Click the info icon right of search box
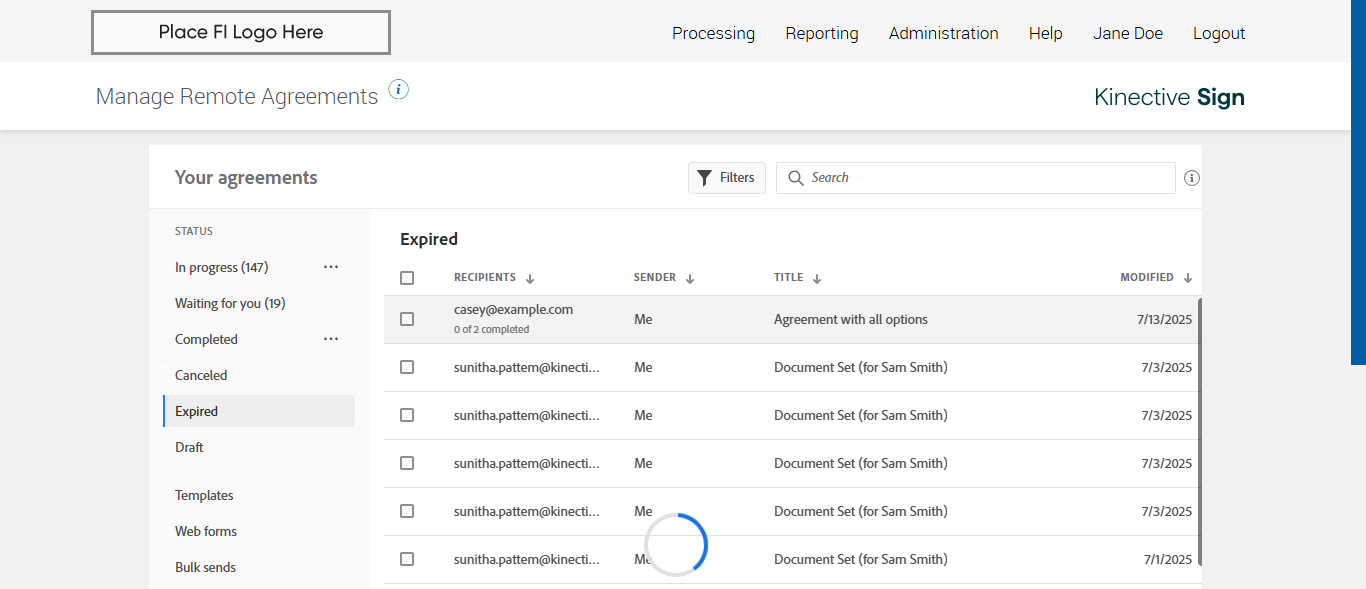Viewport: 1366px width, 589px height. (x=1191, y=178)
